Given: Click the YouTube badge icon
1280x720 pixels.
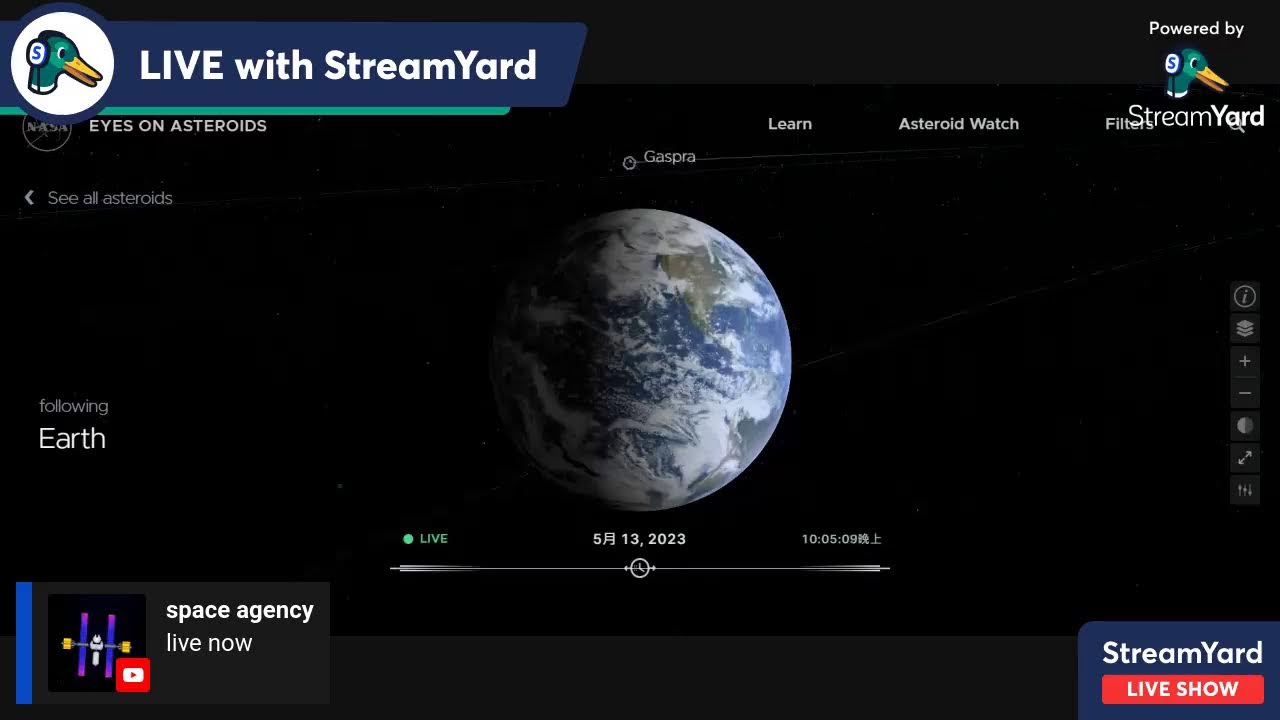Looking at the screenshot, I should 133,675.
